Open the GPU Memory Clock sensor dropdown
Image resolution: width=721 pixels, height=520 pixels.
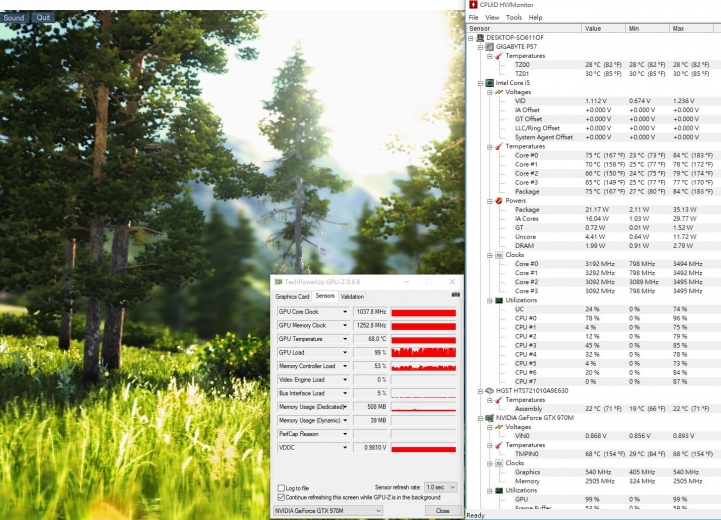[x=345, y=326]
